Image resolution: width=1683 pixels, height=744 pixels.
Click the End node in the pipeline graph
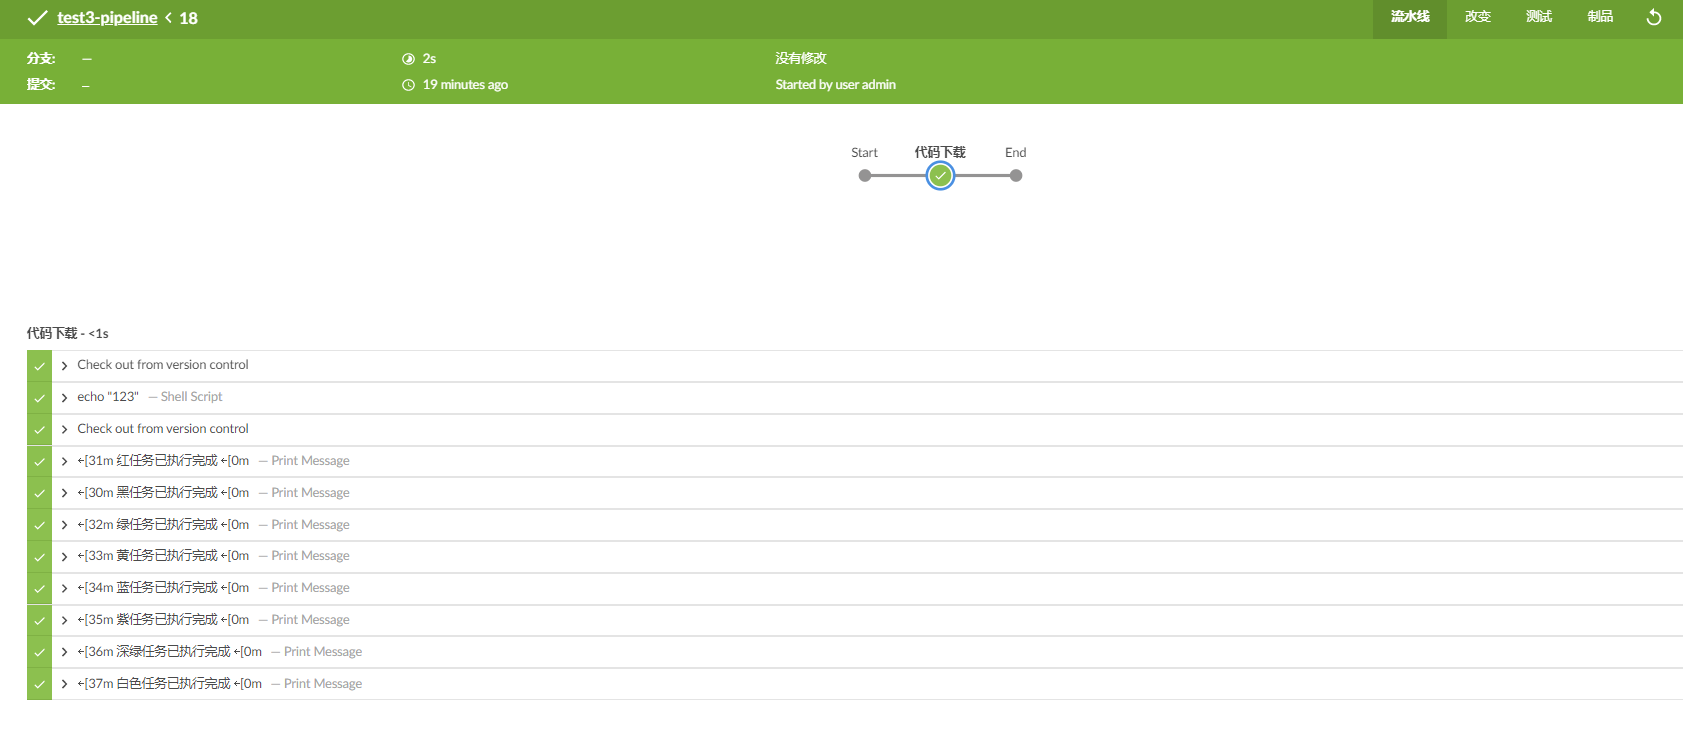(x=1016, y=176)
